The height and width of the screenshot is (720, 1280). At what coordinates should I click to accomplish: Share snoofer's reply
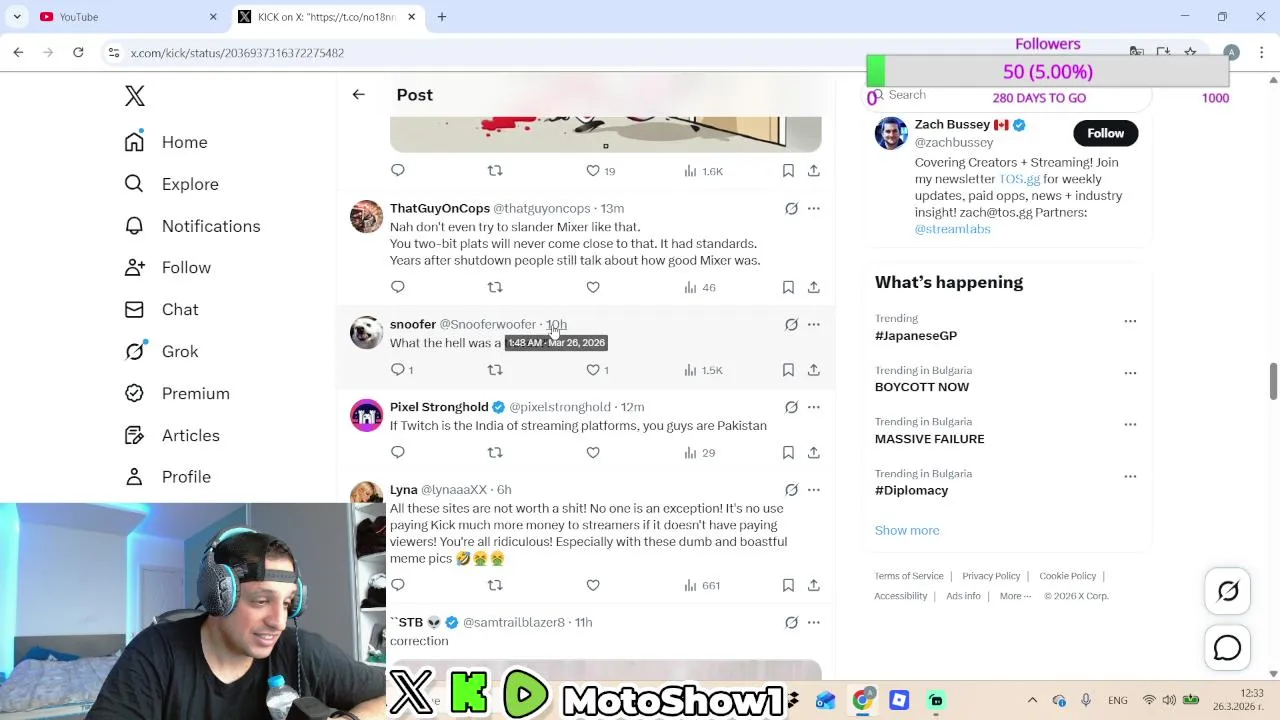pyautogui.click(x=814, y=370)
